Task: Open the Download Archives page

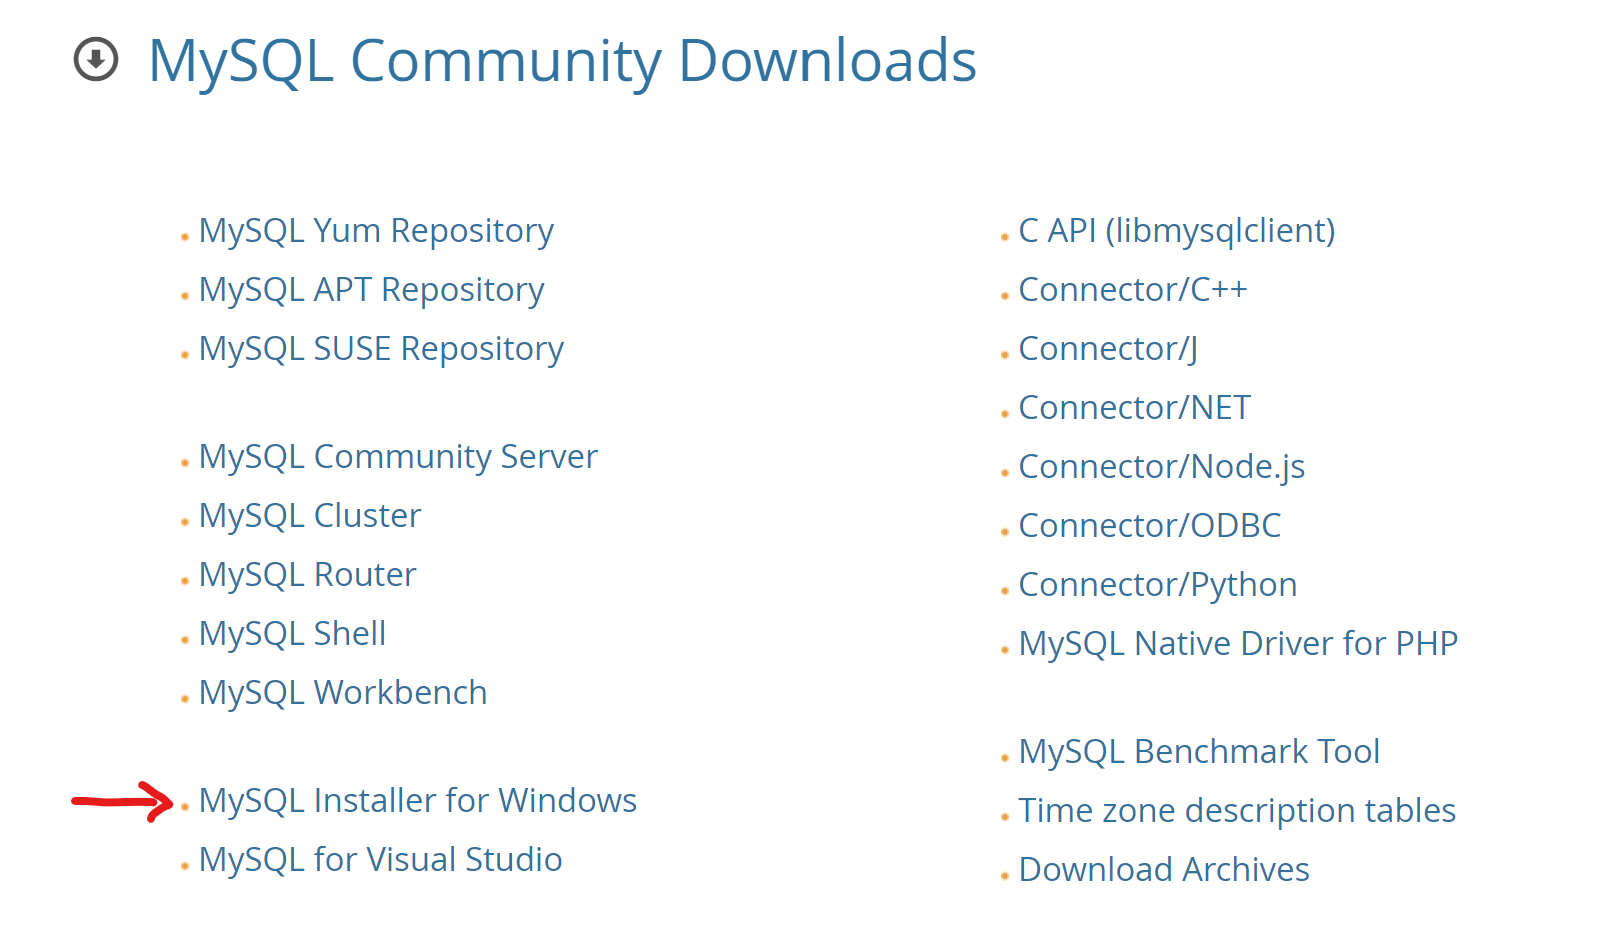Action: 1163,870
